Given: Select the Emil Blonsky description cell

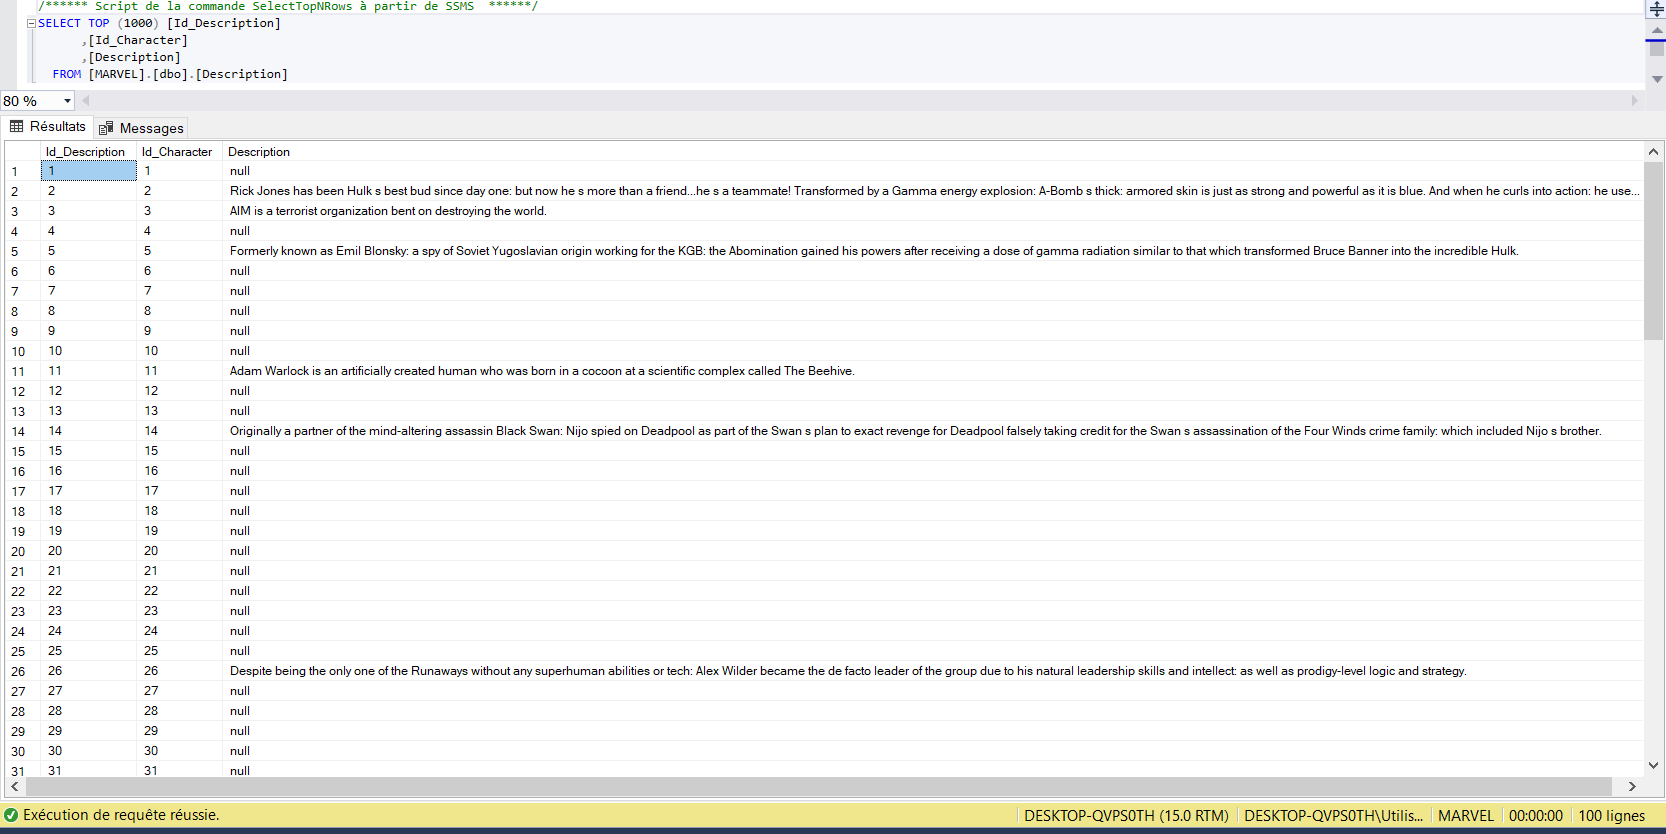Looking at the screenshot, I should (x=933, y=251).
